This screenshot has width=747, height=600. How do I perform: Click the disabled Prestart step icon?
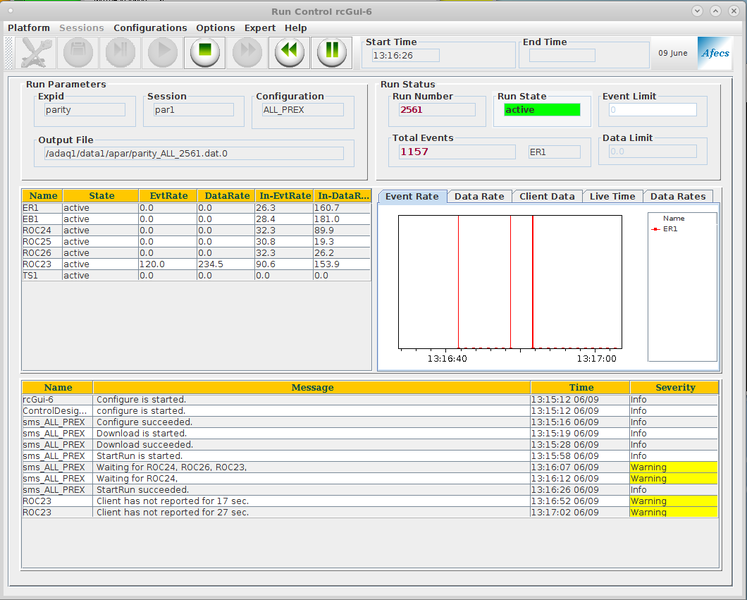point(120,52)
